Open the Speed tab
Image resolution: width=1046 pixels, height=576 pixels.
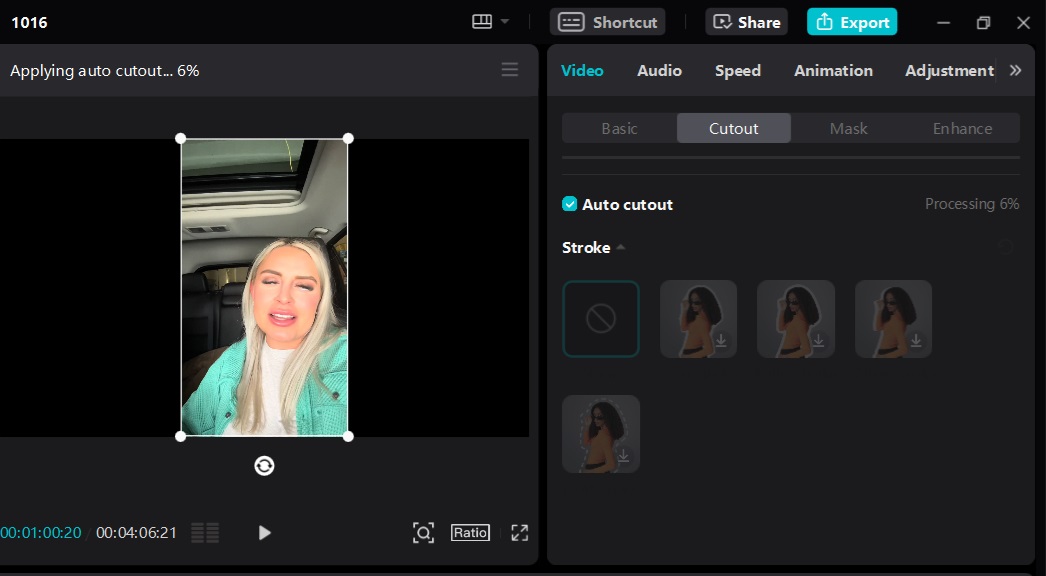(x=738, y=71)
